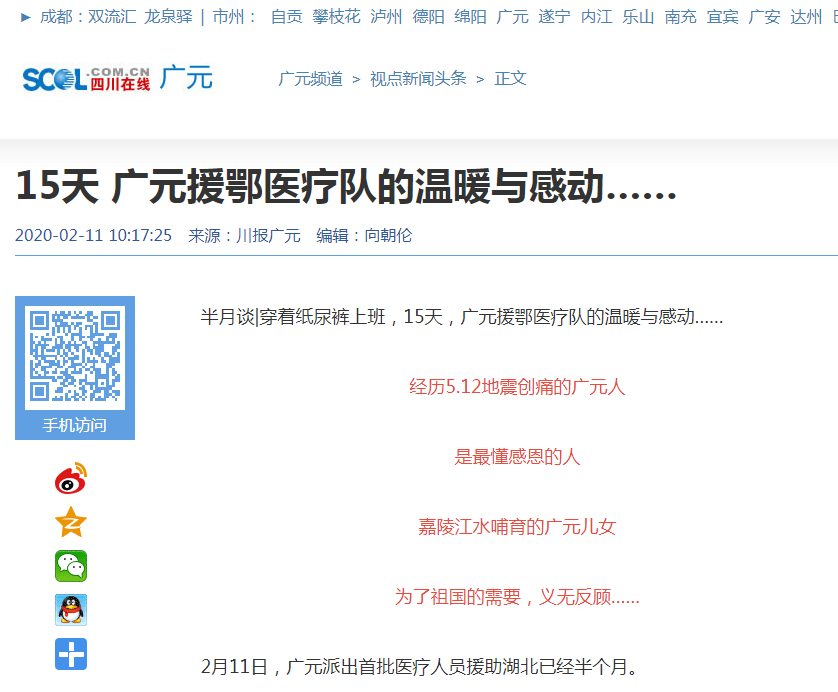
Task: Open the 自贡 city link
Action: click(x=286, y=17)
